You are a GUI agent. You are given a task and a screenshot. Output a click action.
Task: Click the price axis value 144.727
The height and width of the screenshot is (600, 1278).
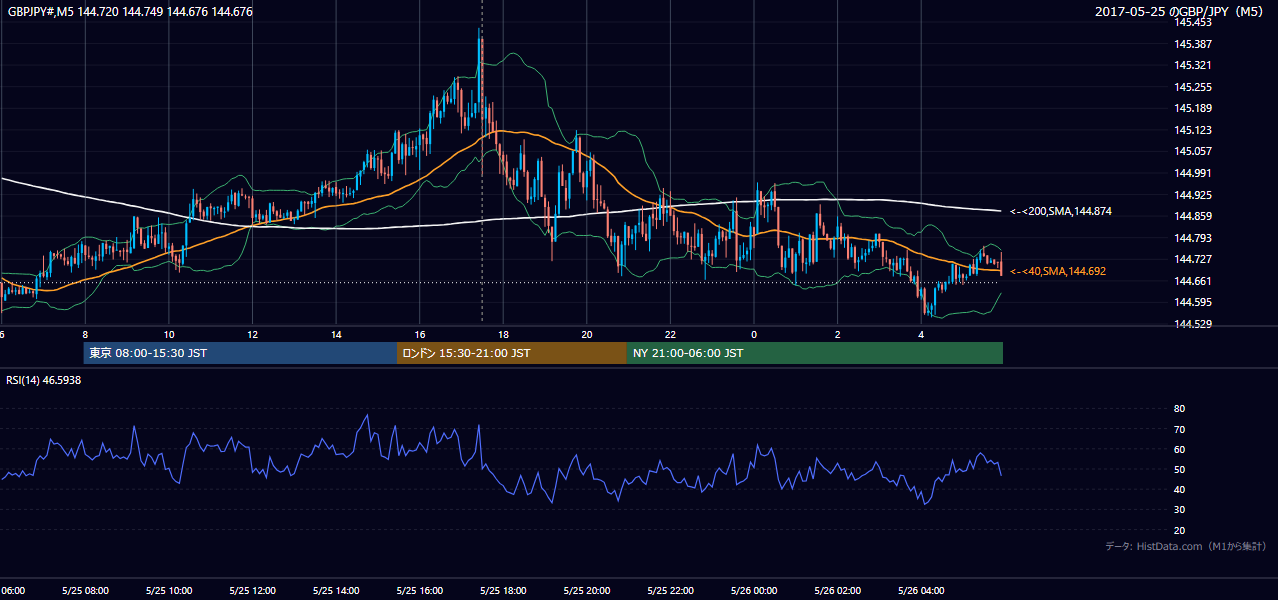pyautogui.click(x=1193, y=259)
